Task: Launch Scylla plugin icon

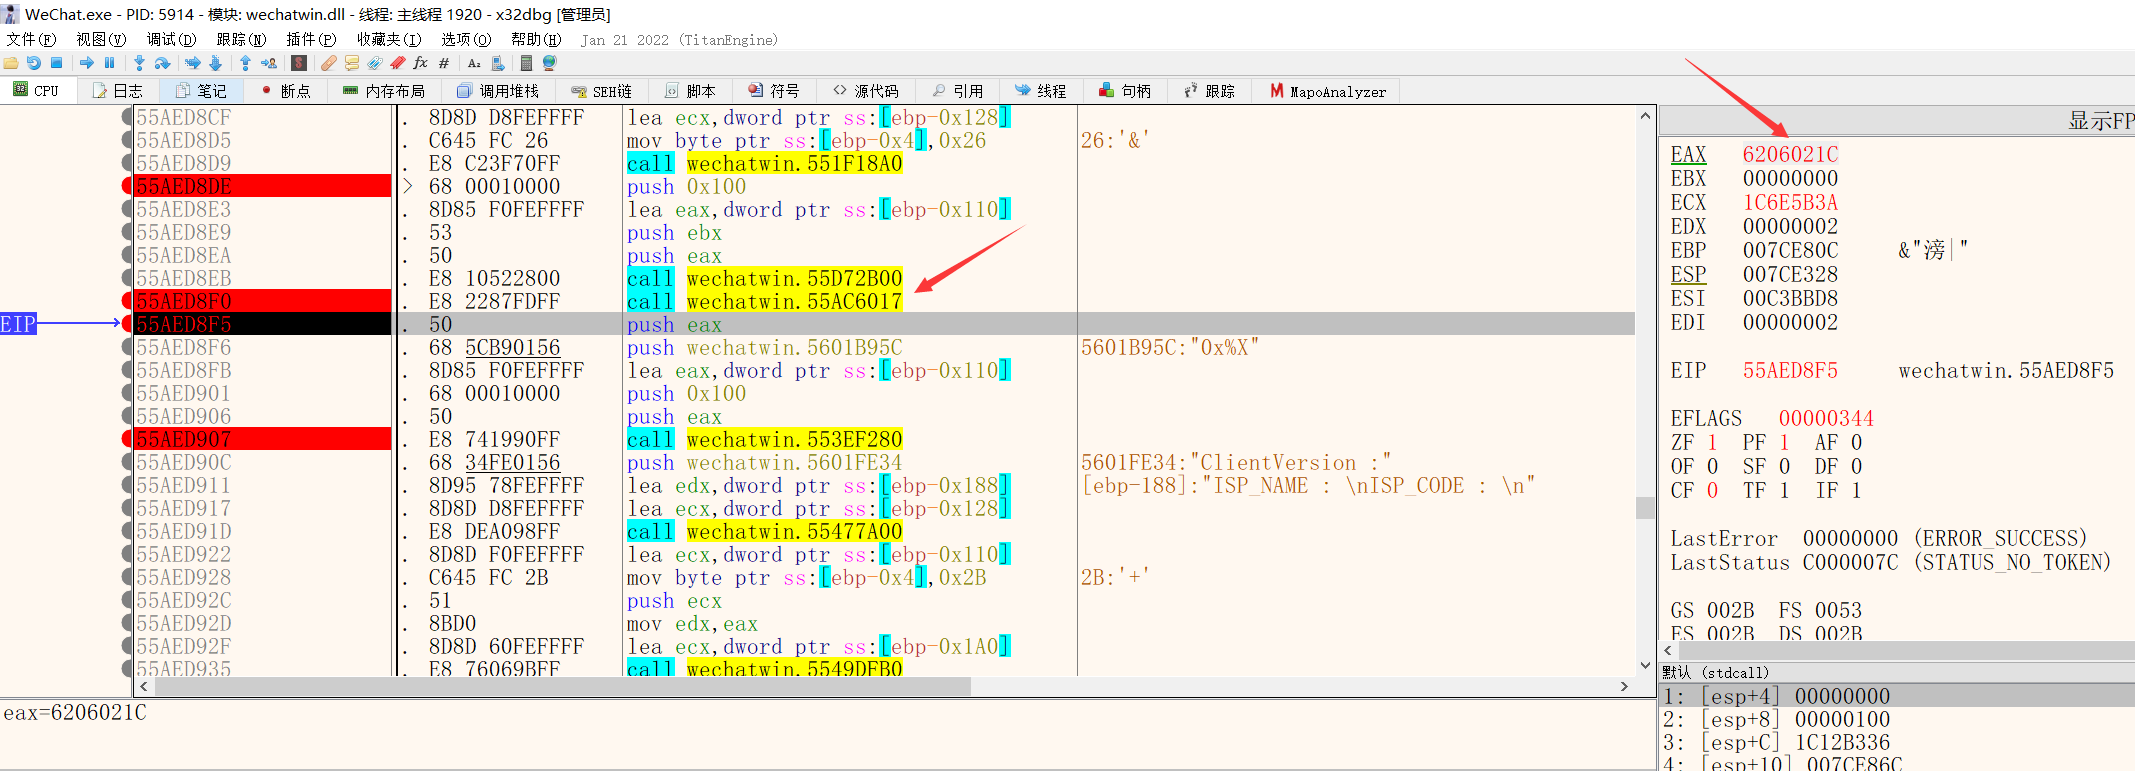Action: [298, 63]
